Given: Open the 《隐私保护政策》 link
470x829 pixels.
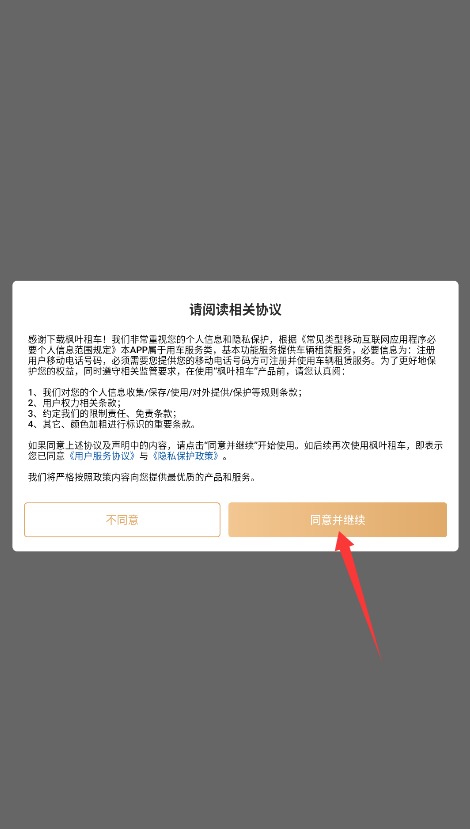Looking at the screenshot, I should pos(186,456).
